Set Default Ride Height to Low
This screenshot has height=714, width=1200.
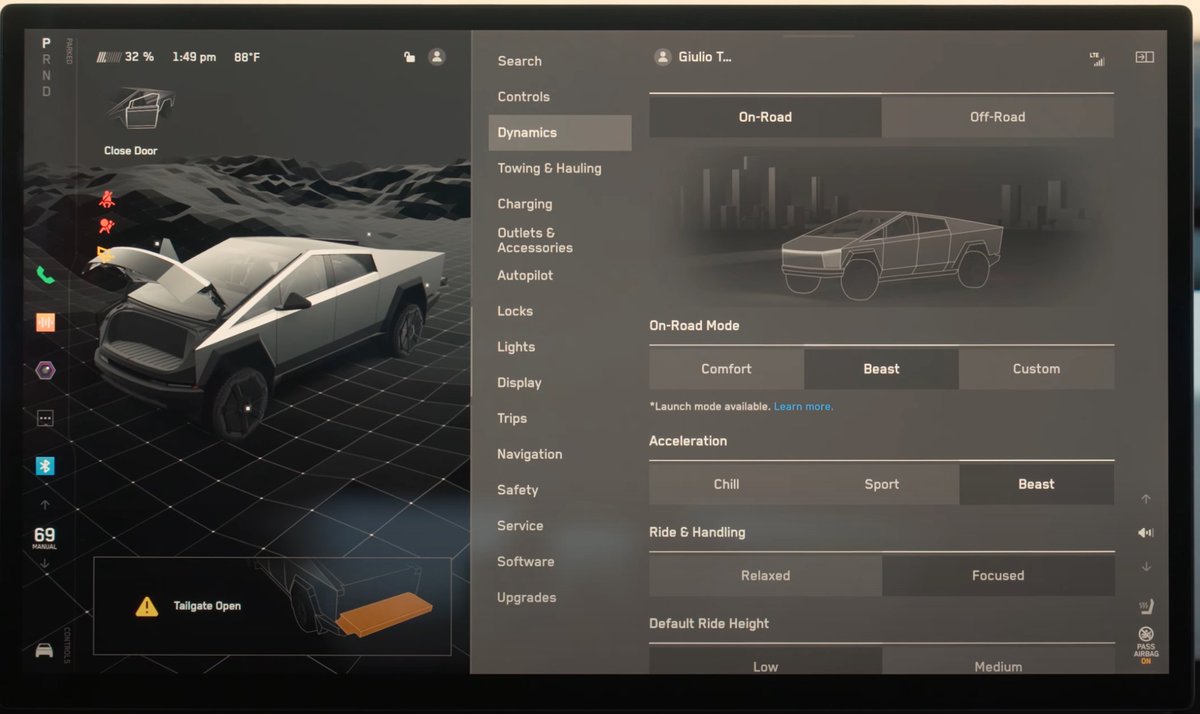[x=766, y=661]
